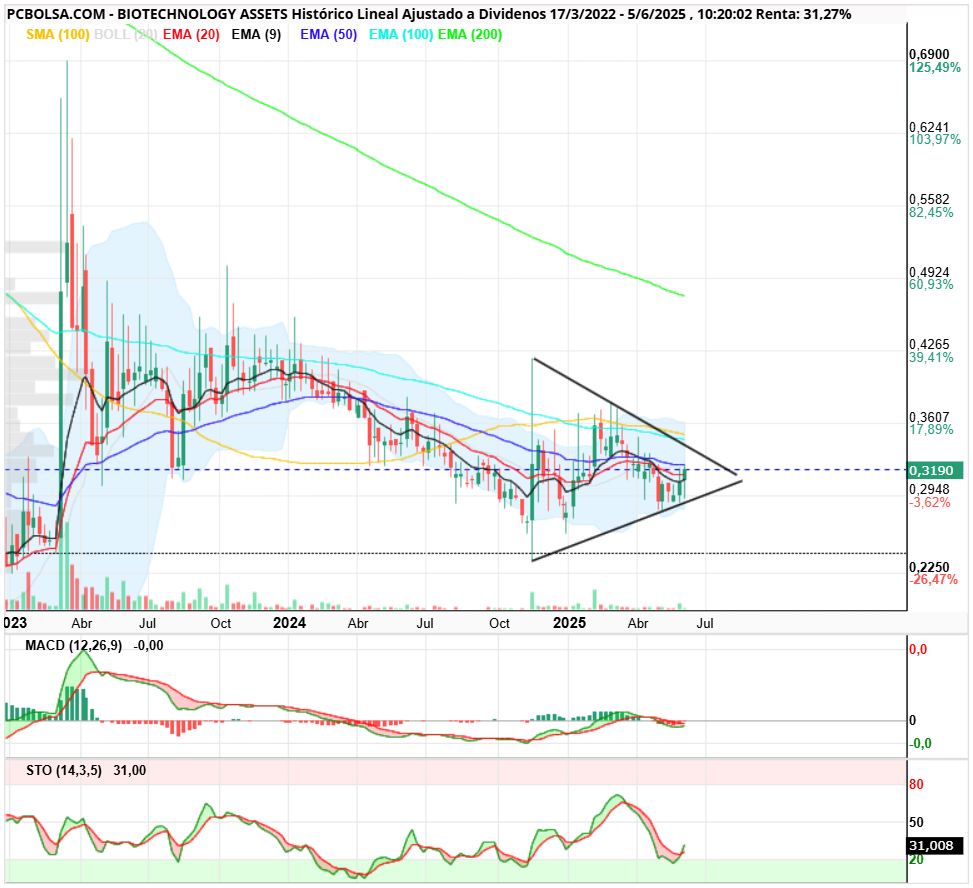Click the 0,2948 price axis label
Screen dimensions: 973x888
[929, 490]
